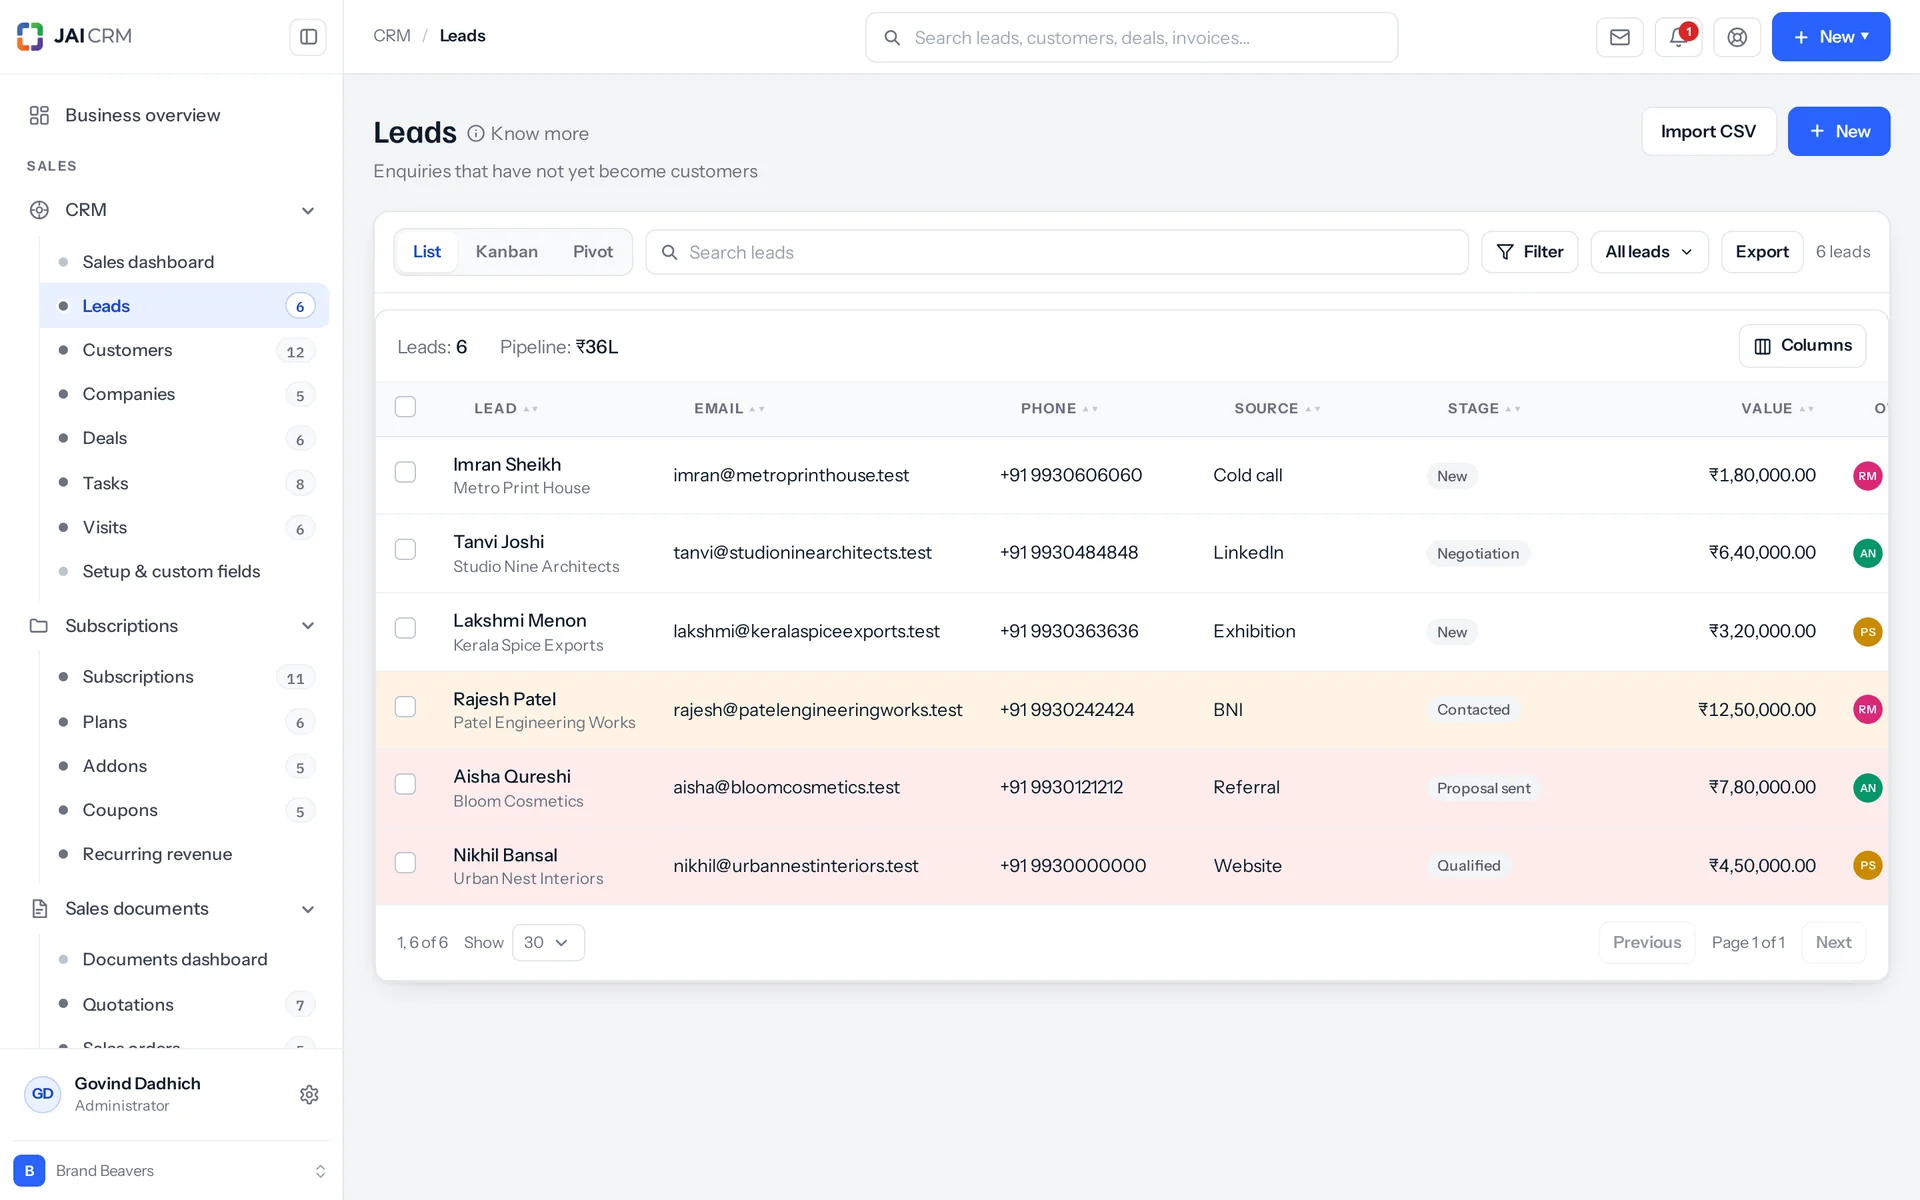Click the Proposal sent stage badge
This screenshot has height=1200, width=1920.
tap(1483, 788)
